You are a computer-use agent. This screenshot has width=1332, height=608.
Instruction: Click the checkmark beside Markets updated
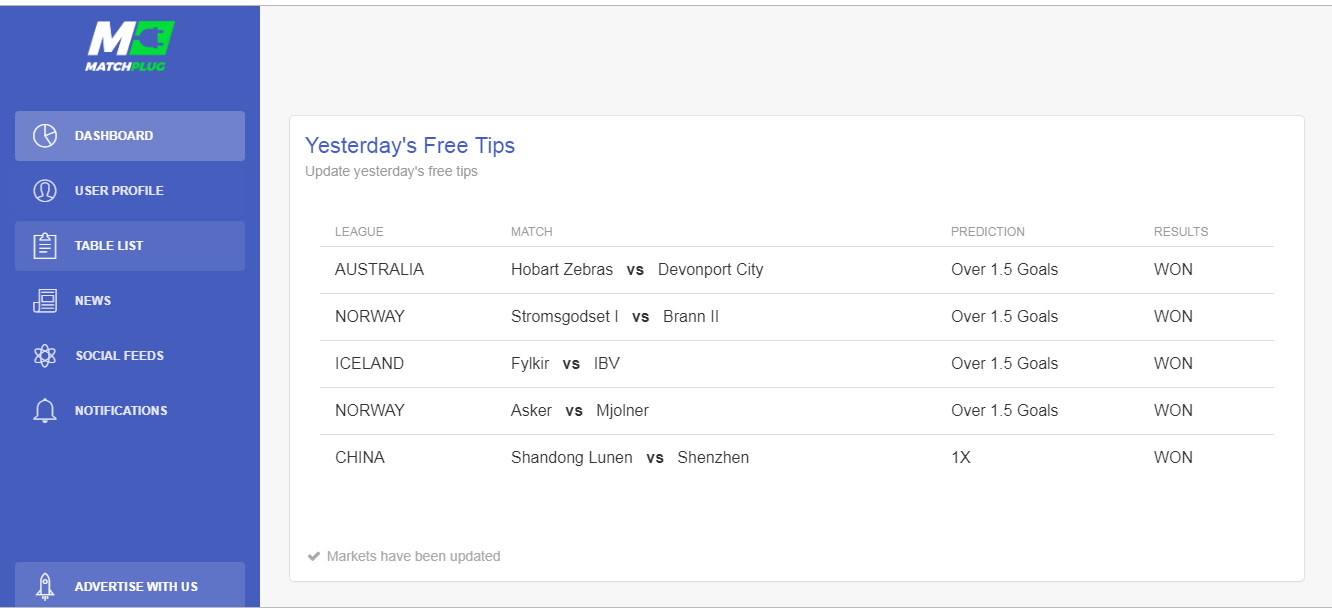coord(314,556)
